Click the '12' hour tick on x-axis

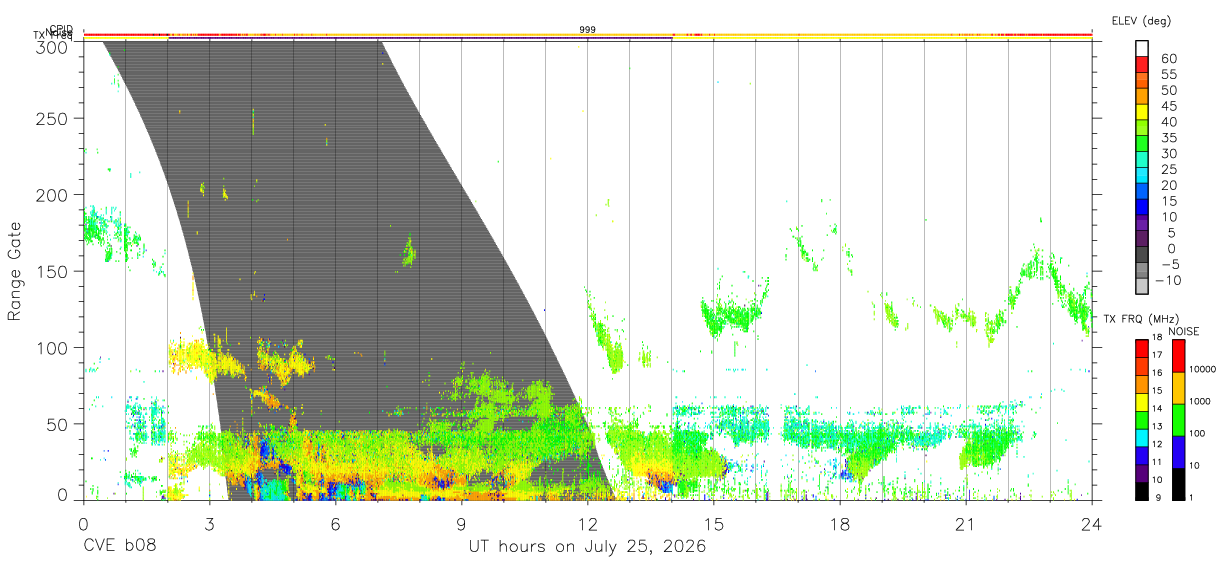tap(588, 524)
